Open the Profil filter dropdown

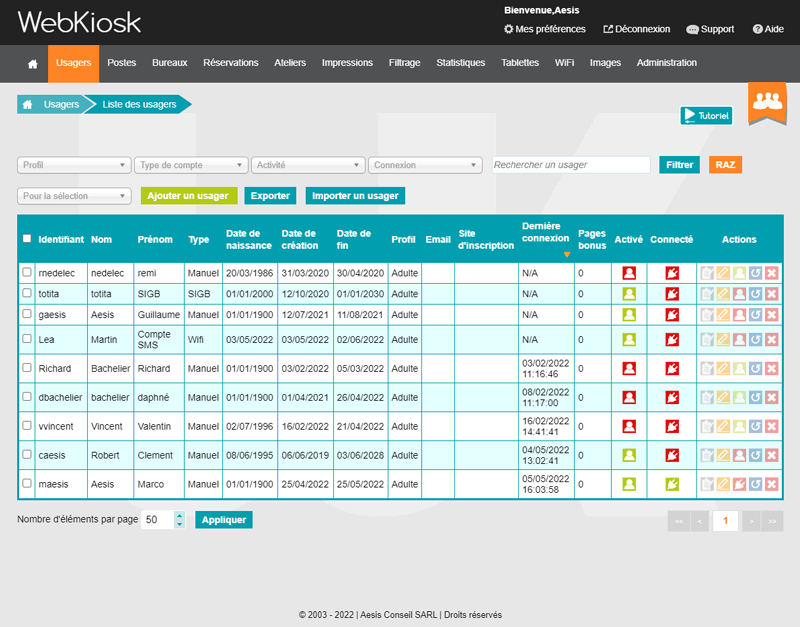(74, 165)
